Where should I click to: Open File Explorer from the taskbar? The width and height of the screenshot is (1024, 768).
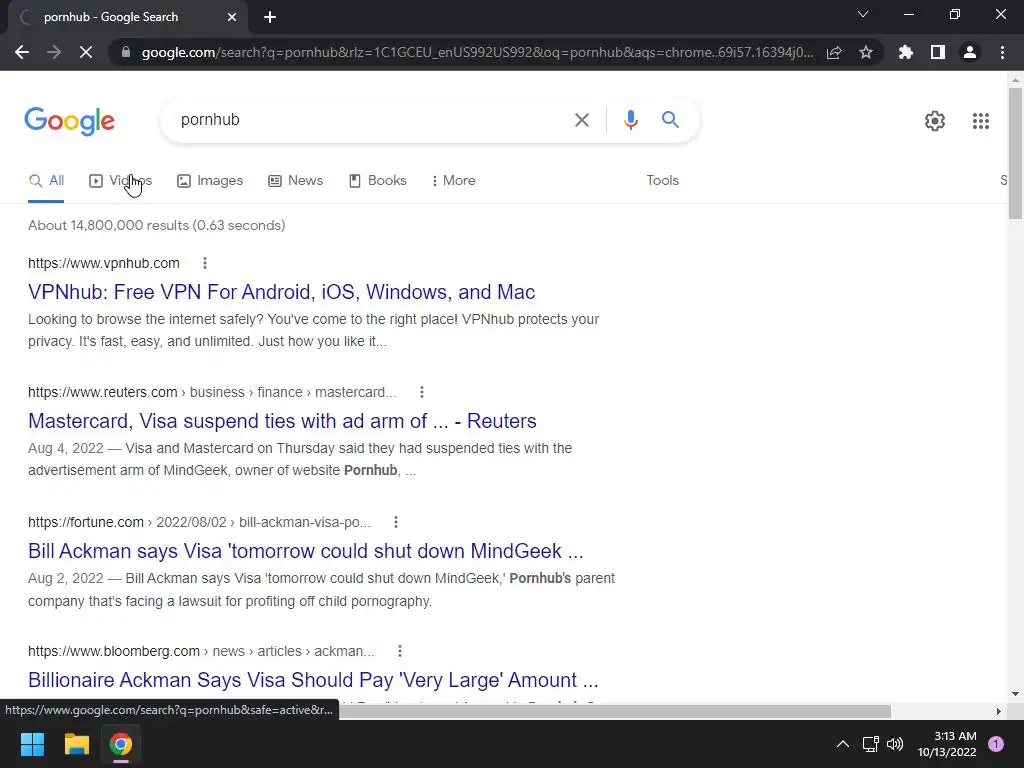pos(76,744)
